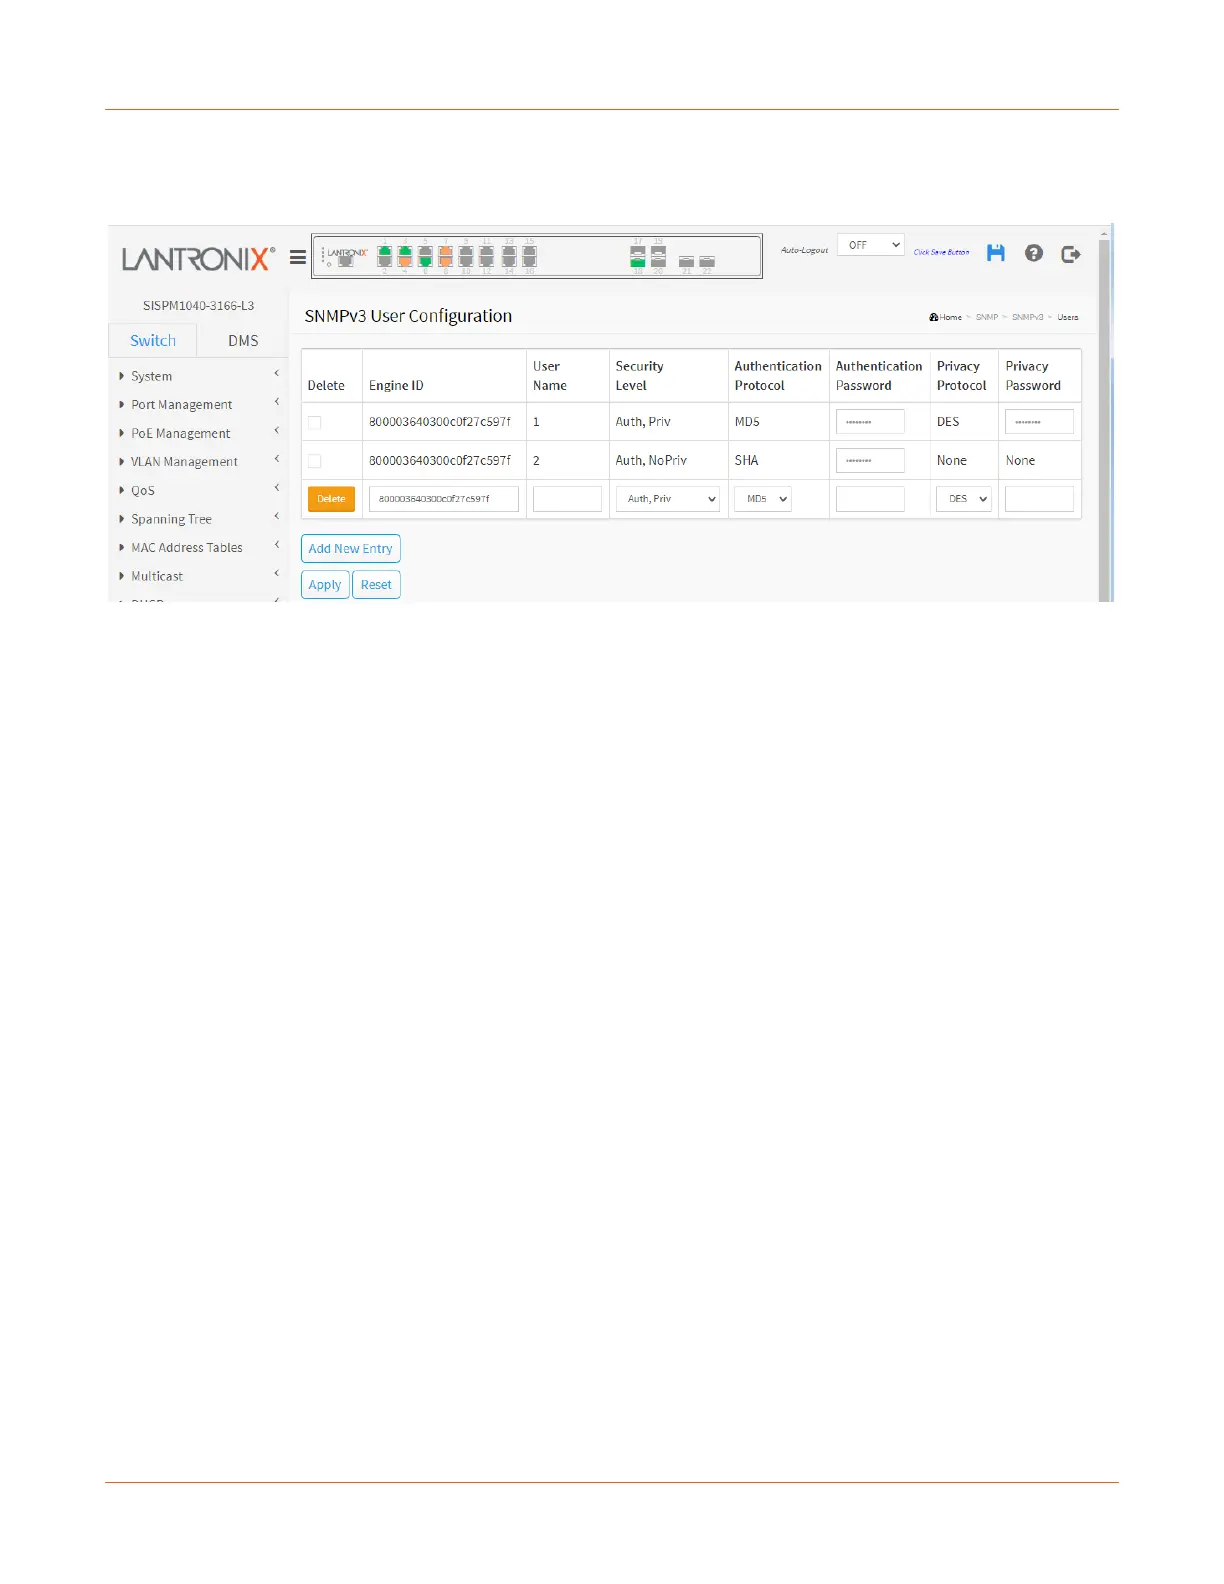Open the VLAN Management menu item

(184, 462)
